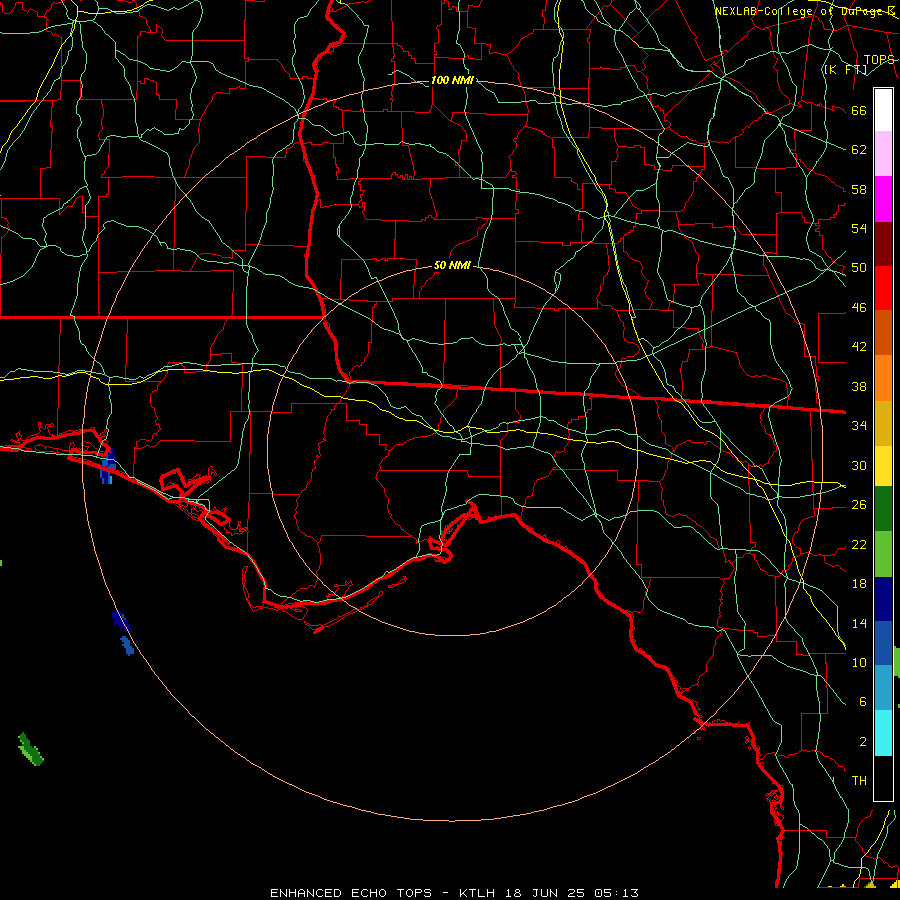The height and width of the screenshot is (900, 900).
Task: Click the green radar echo offshore lower-left
Action: point(30,750)
